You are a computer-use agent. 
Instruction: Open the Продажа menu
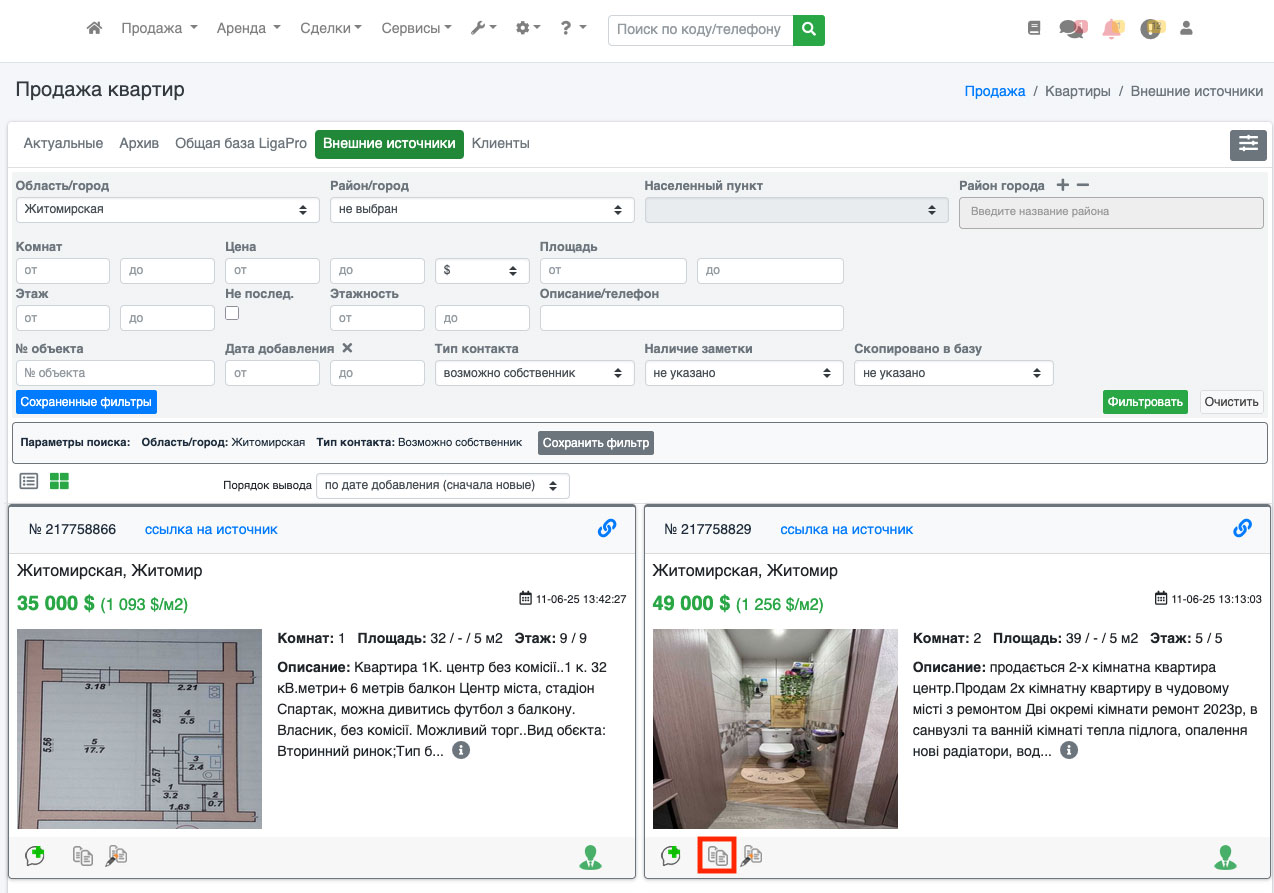click(159, 29)
